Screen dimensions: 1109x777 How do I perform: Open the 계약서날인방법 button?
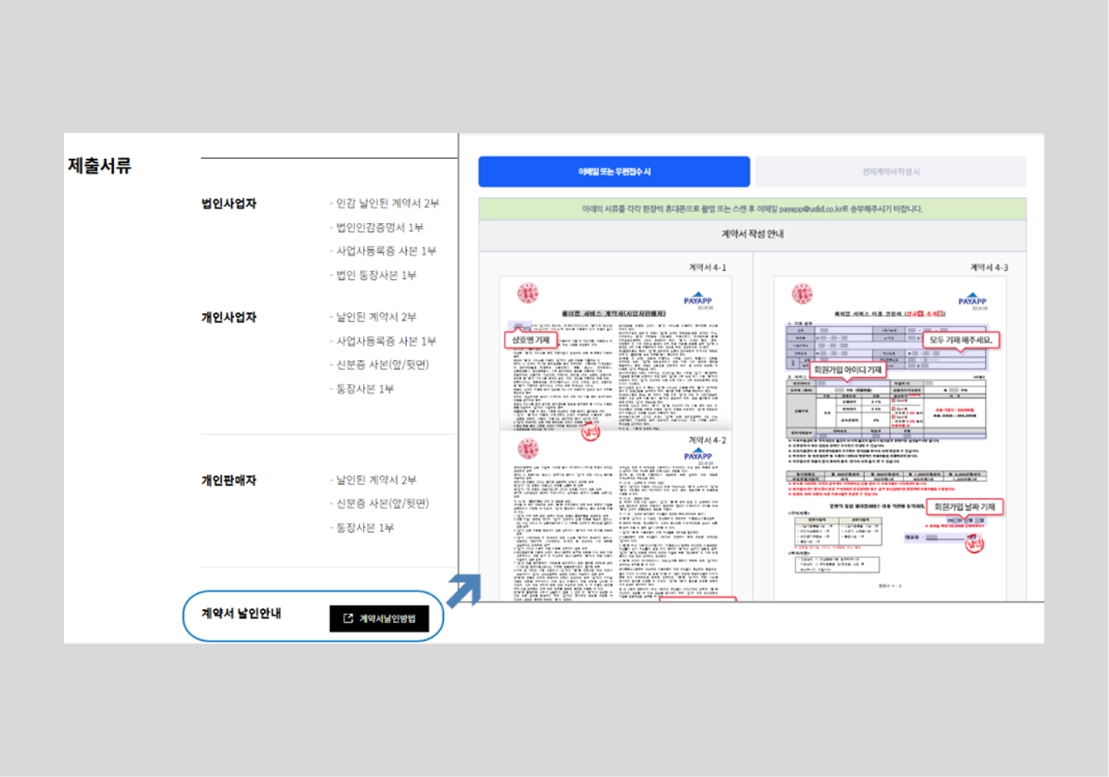point(379,619)
